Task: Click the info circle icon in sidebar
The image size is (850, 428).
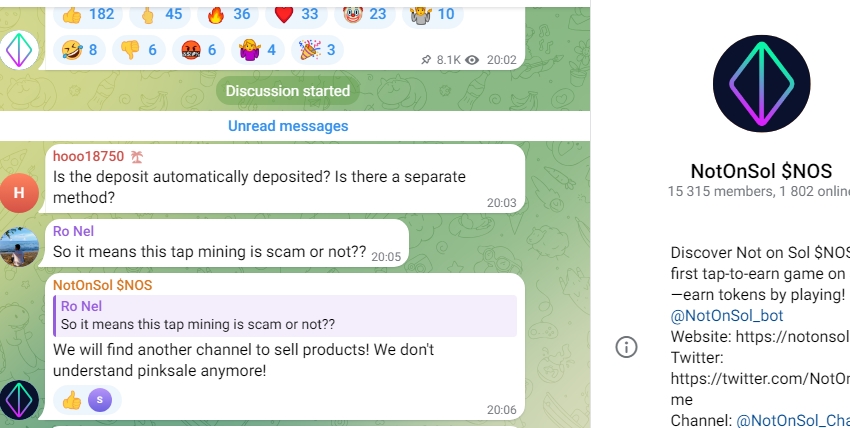Action: pos(626,347)
